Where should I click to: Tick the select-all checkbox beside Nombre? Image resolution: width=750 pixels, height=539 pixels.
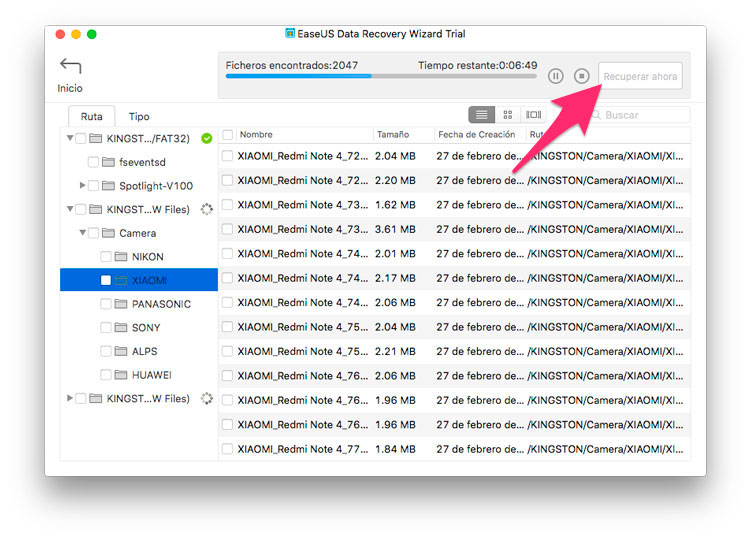click(x=228, y=135)
